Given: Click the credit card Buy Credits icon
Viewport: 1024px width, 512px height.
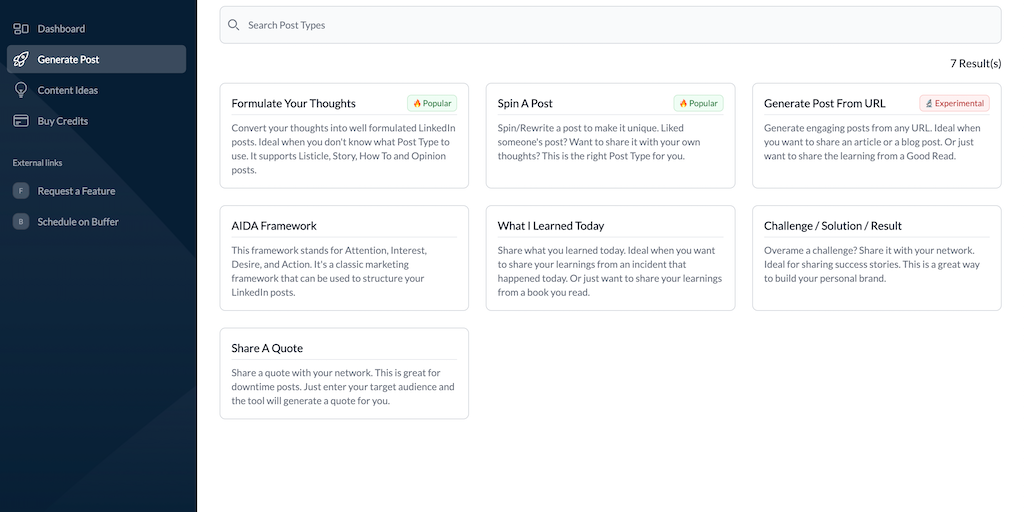Looking at the screenshot, I should click(x=21, y=121).
